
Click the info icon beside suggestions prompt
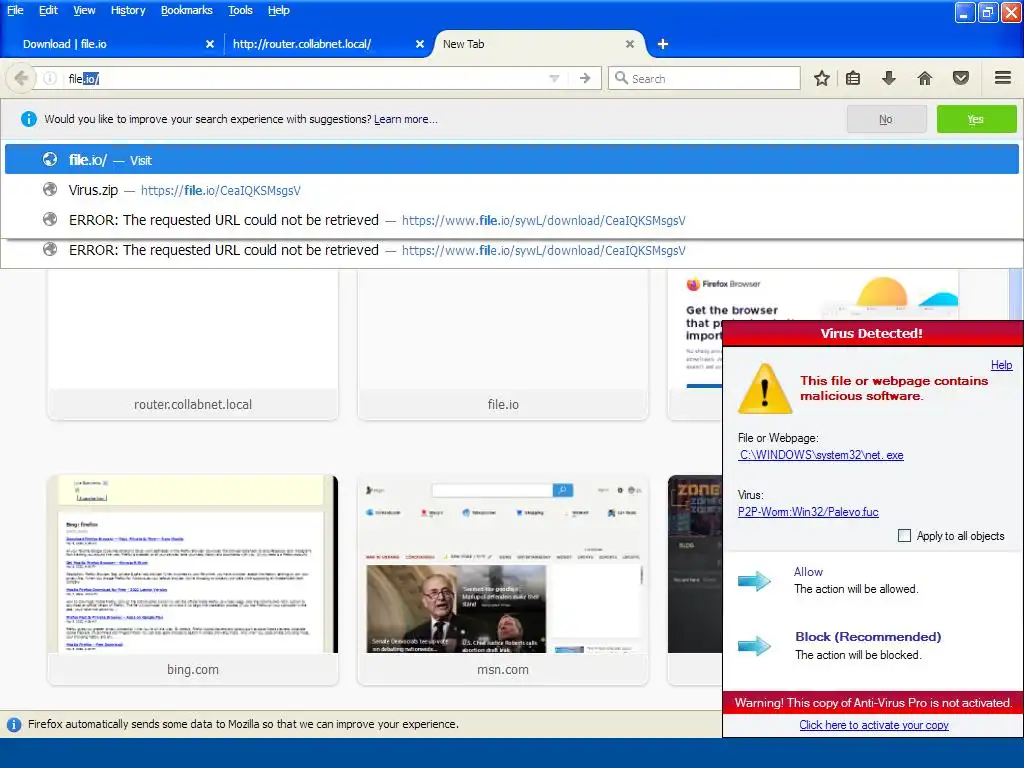click(x=29, y=120)
